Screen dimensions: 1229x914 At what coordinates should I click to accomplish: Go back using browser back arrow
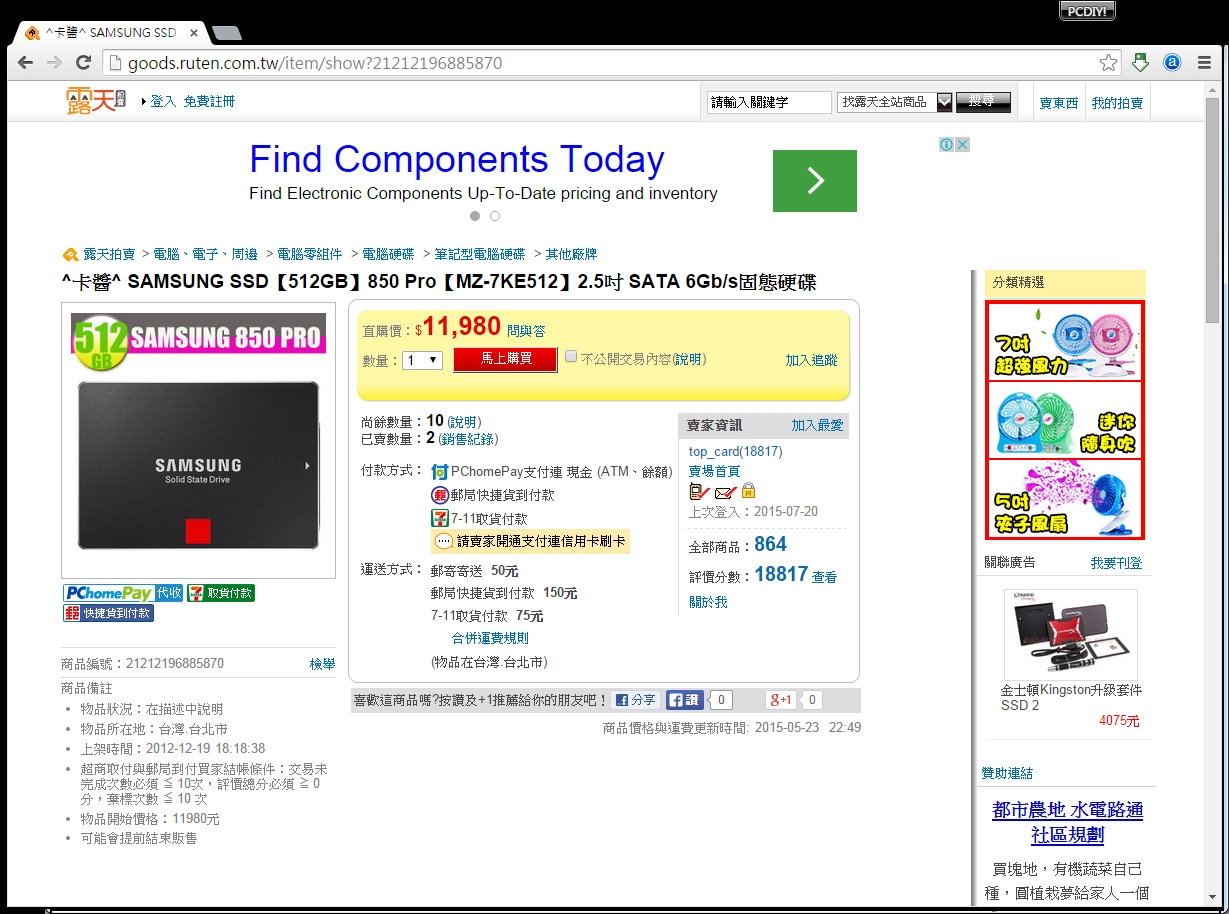pyautogui.click(x=27, y=63)
